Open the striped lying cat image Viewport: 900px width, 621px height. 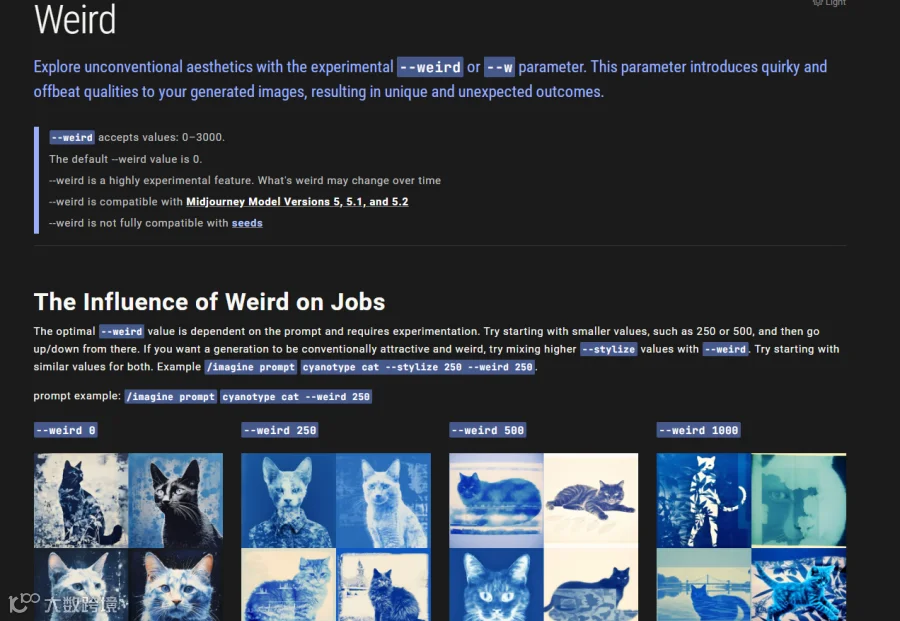591,500
